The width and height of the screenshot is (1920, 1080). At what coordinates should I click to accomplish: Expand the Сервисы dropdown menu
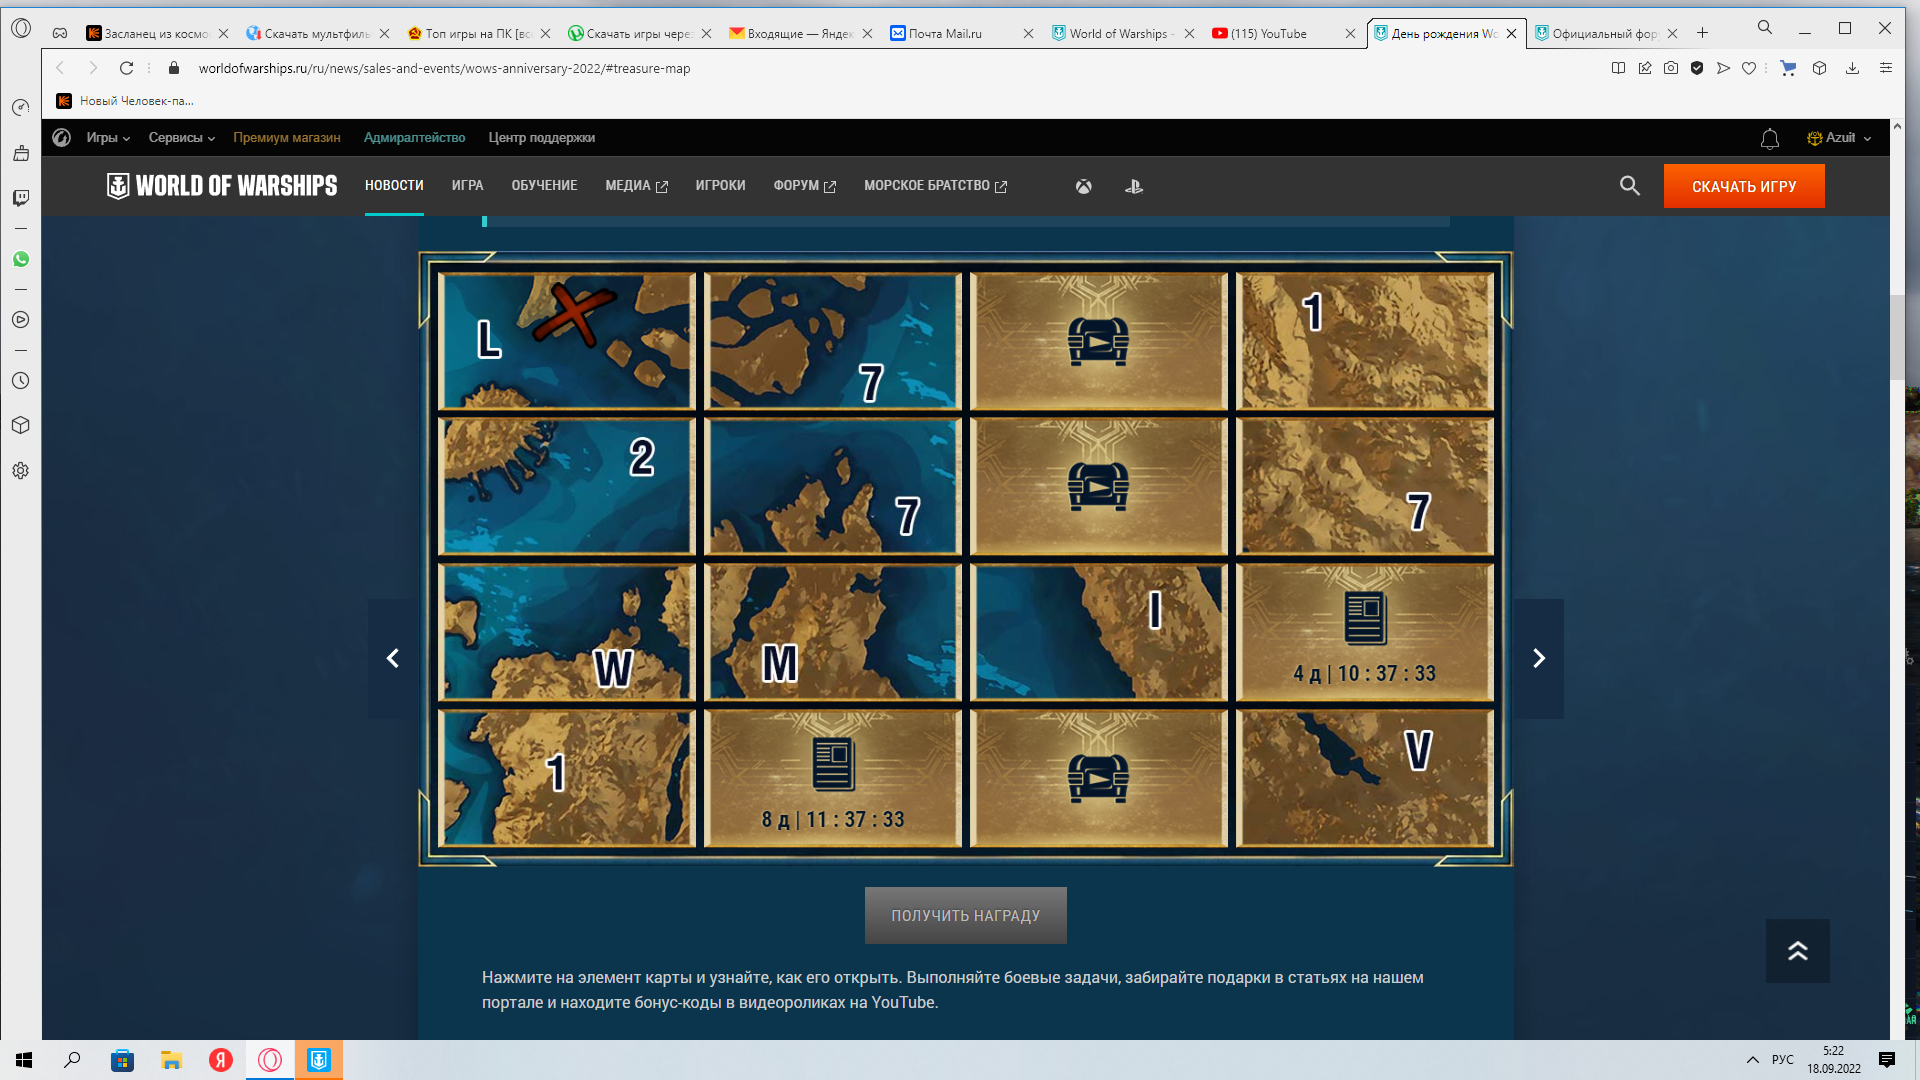(x=182, y=138)
